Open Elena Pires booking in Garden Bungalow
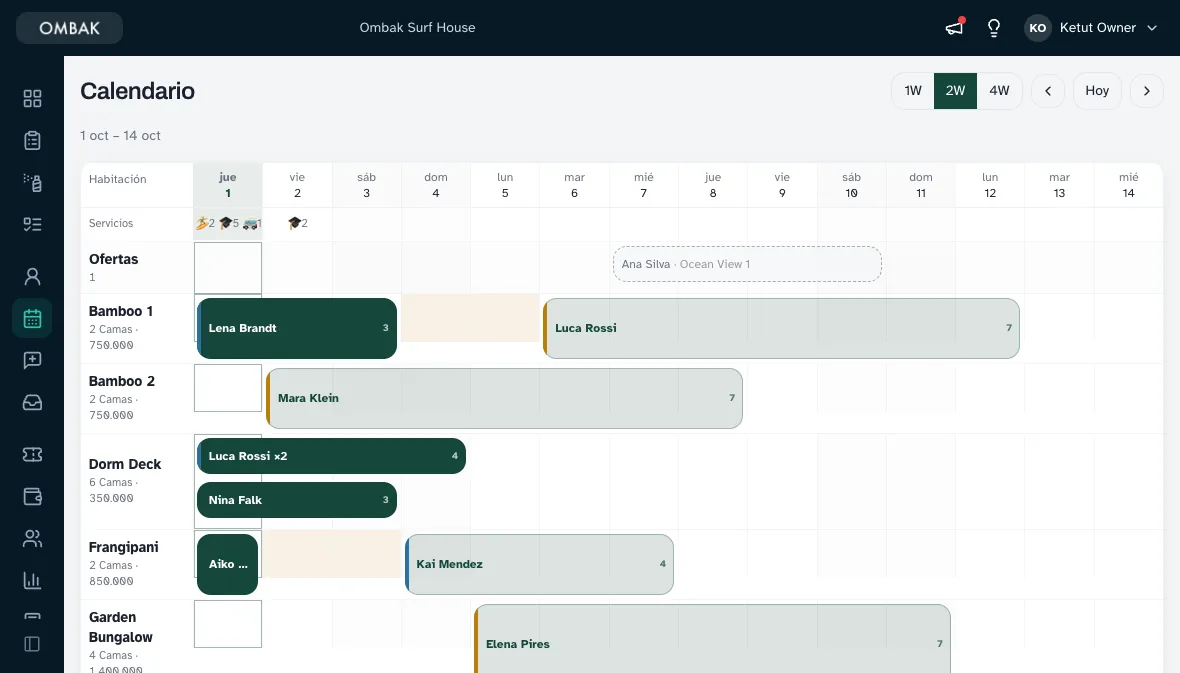1180x673 pixels. (x=712, y=640)
